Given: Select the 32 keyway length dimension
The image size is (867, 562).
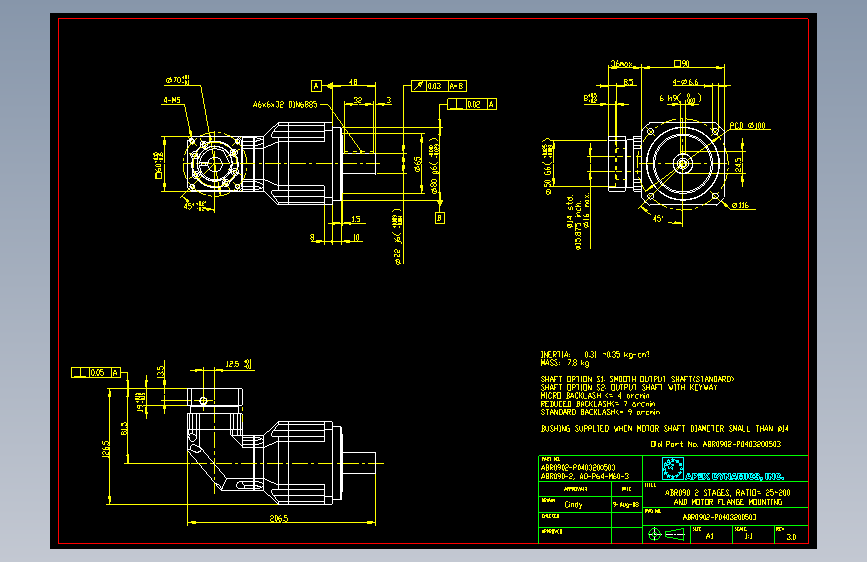Looking at the screenshot, I should (x=358, y=100).
